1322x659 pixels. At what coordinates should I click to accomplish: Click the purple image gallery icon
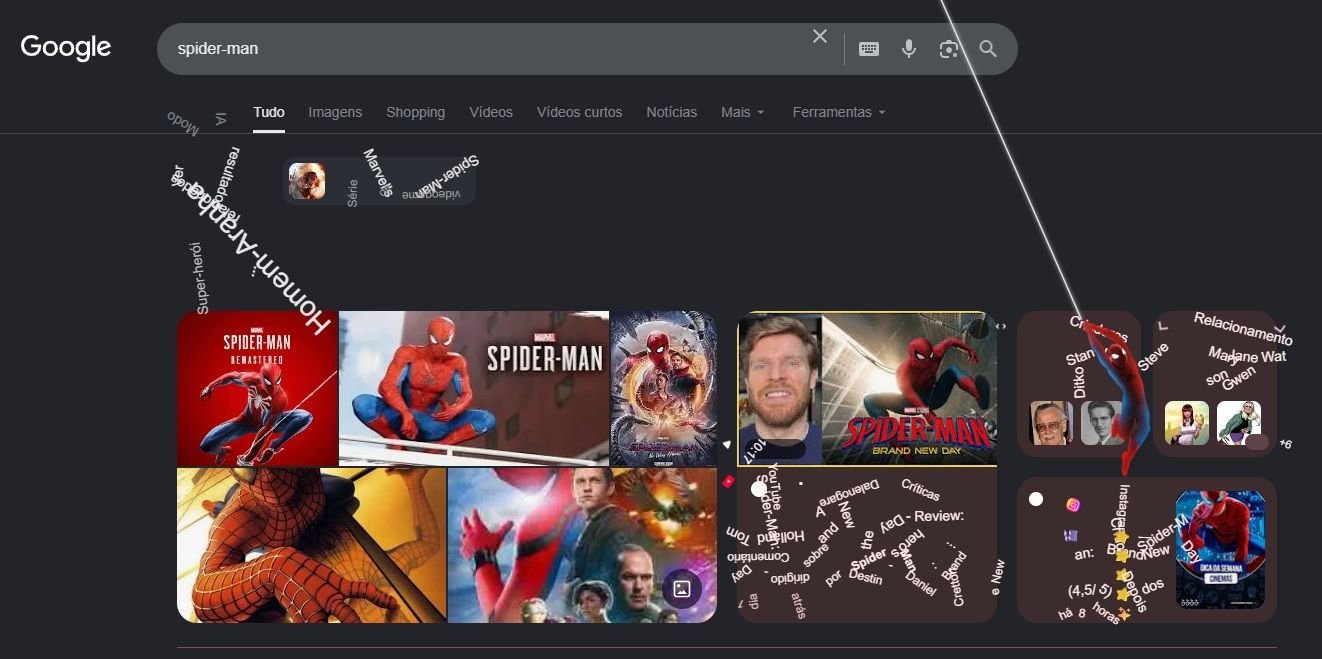coord(682,589)
